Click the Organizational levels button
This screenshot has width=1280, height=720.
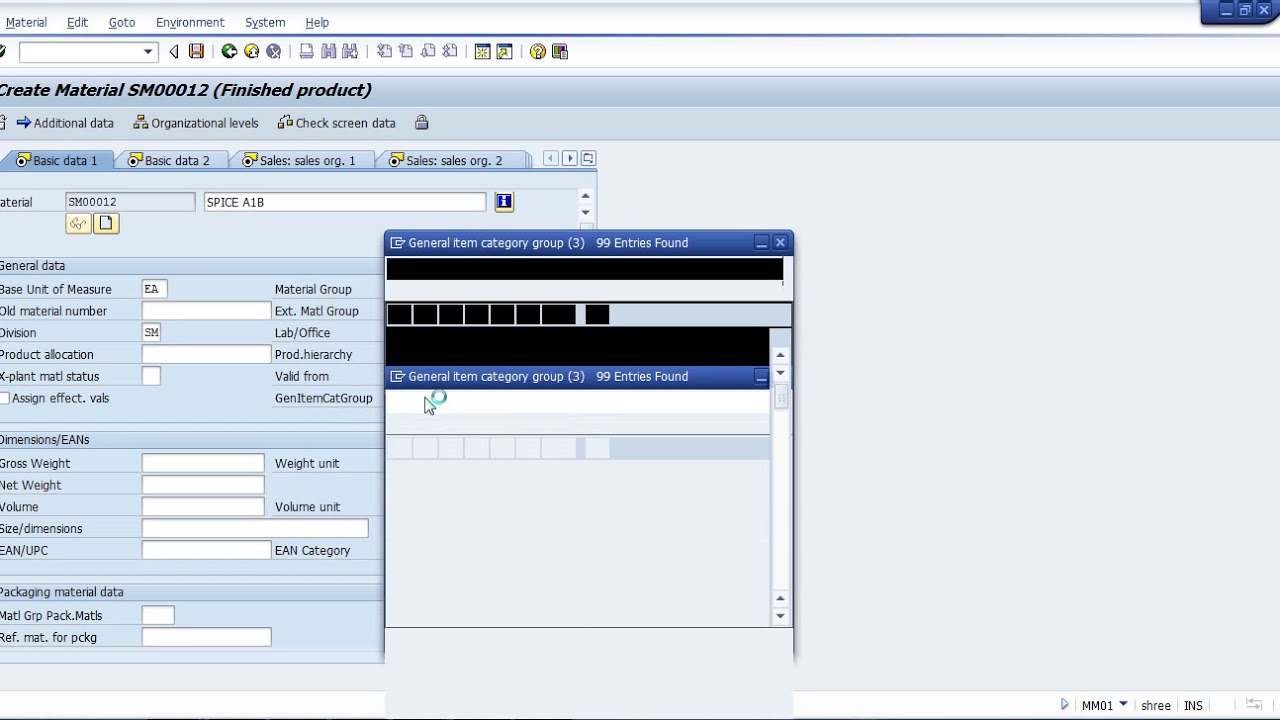196,123
